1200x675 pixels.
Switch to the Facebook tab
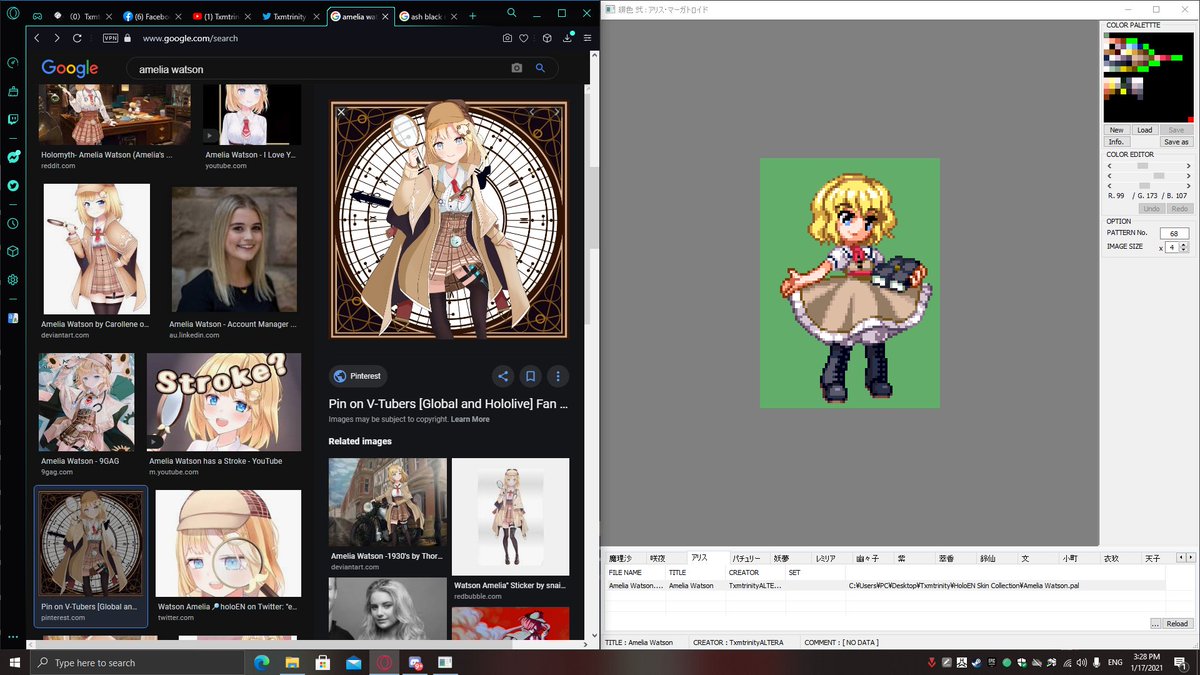coord(150,17)
